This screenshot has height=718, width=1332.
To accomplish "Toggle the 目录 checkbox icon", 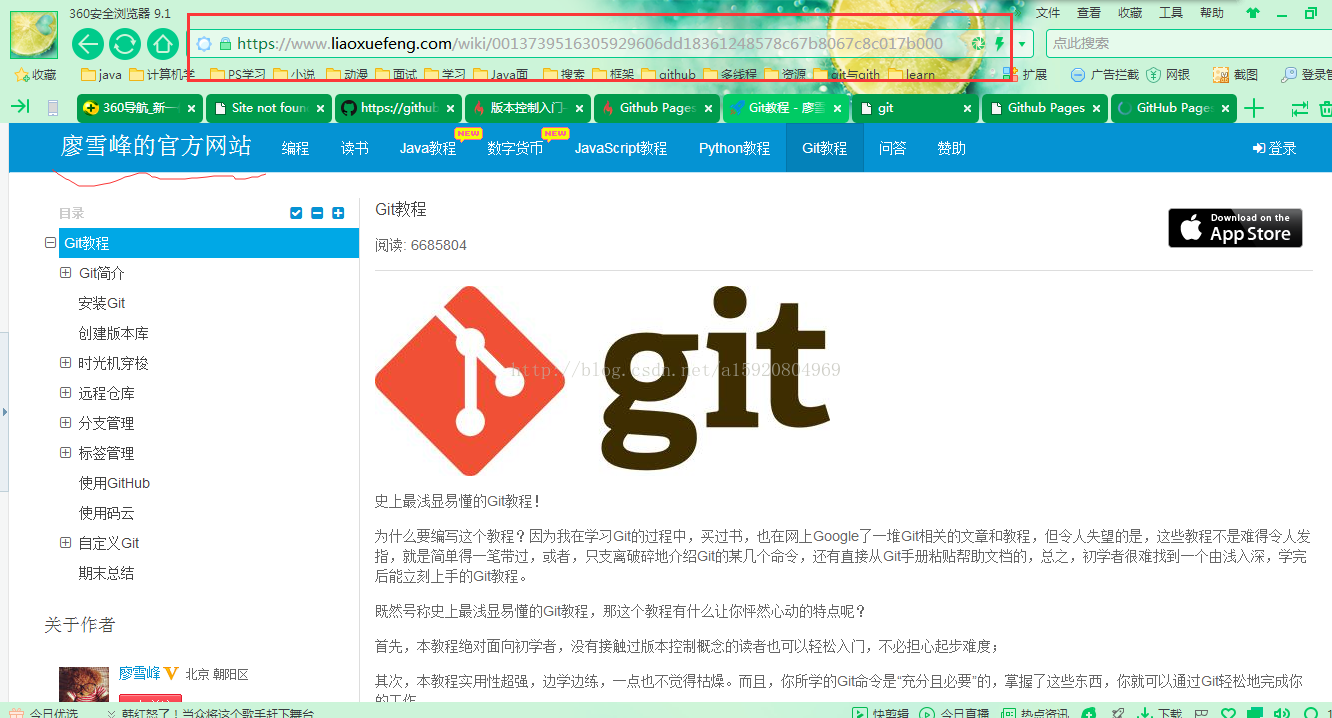I will click(296, 213).
